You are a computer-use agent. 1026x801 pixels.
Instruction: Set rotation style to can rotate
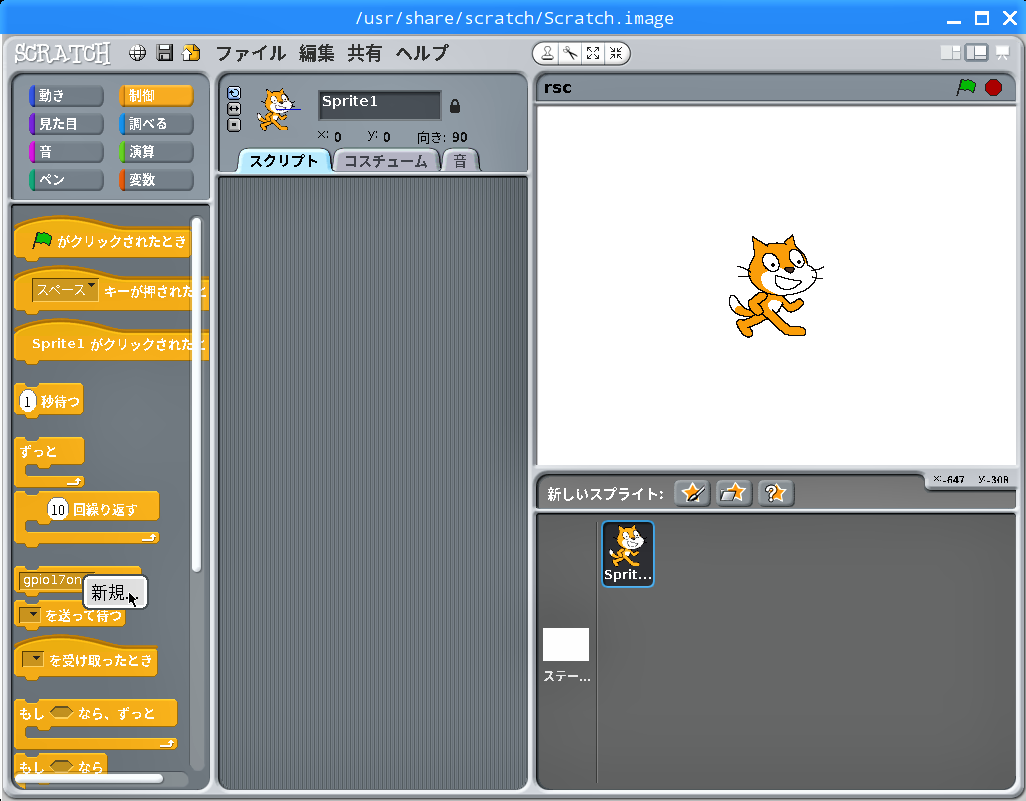click(234, 93)
